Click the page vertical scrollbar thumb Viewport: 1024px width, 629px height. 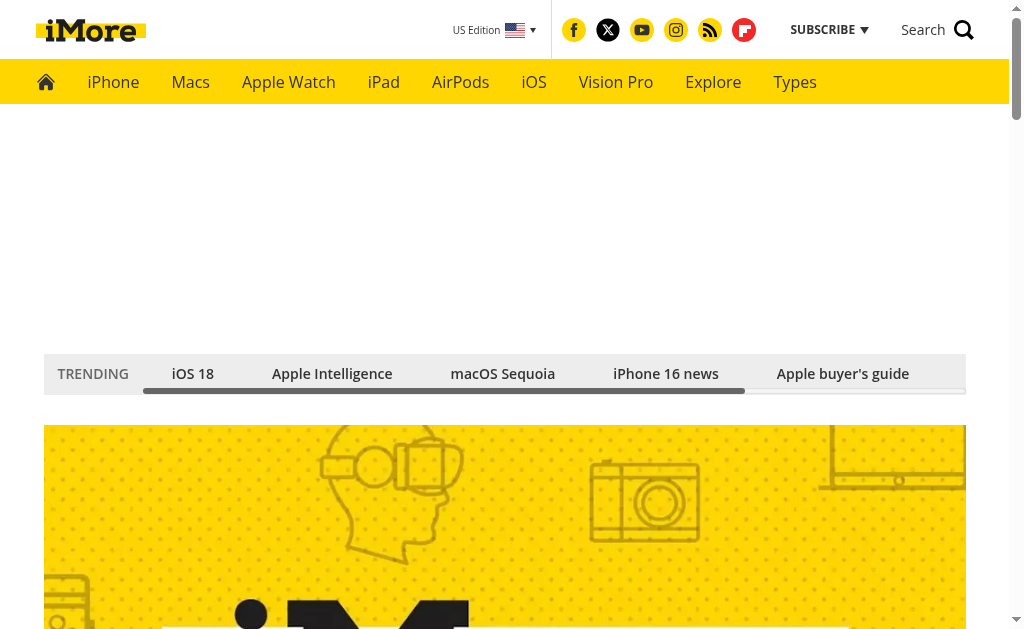(x=1016, y=69)
